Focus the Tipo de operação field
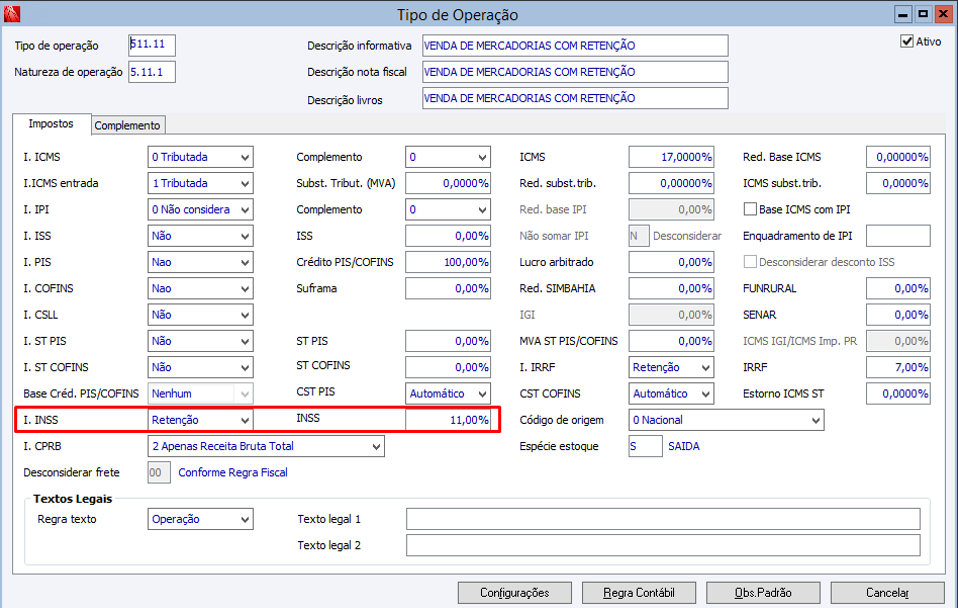 click(152, 45)
